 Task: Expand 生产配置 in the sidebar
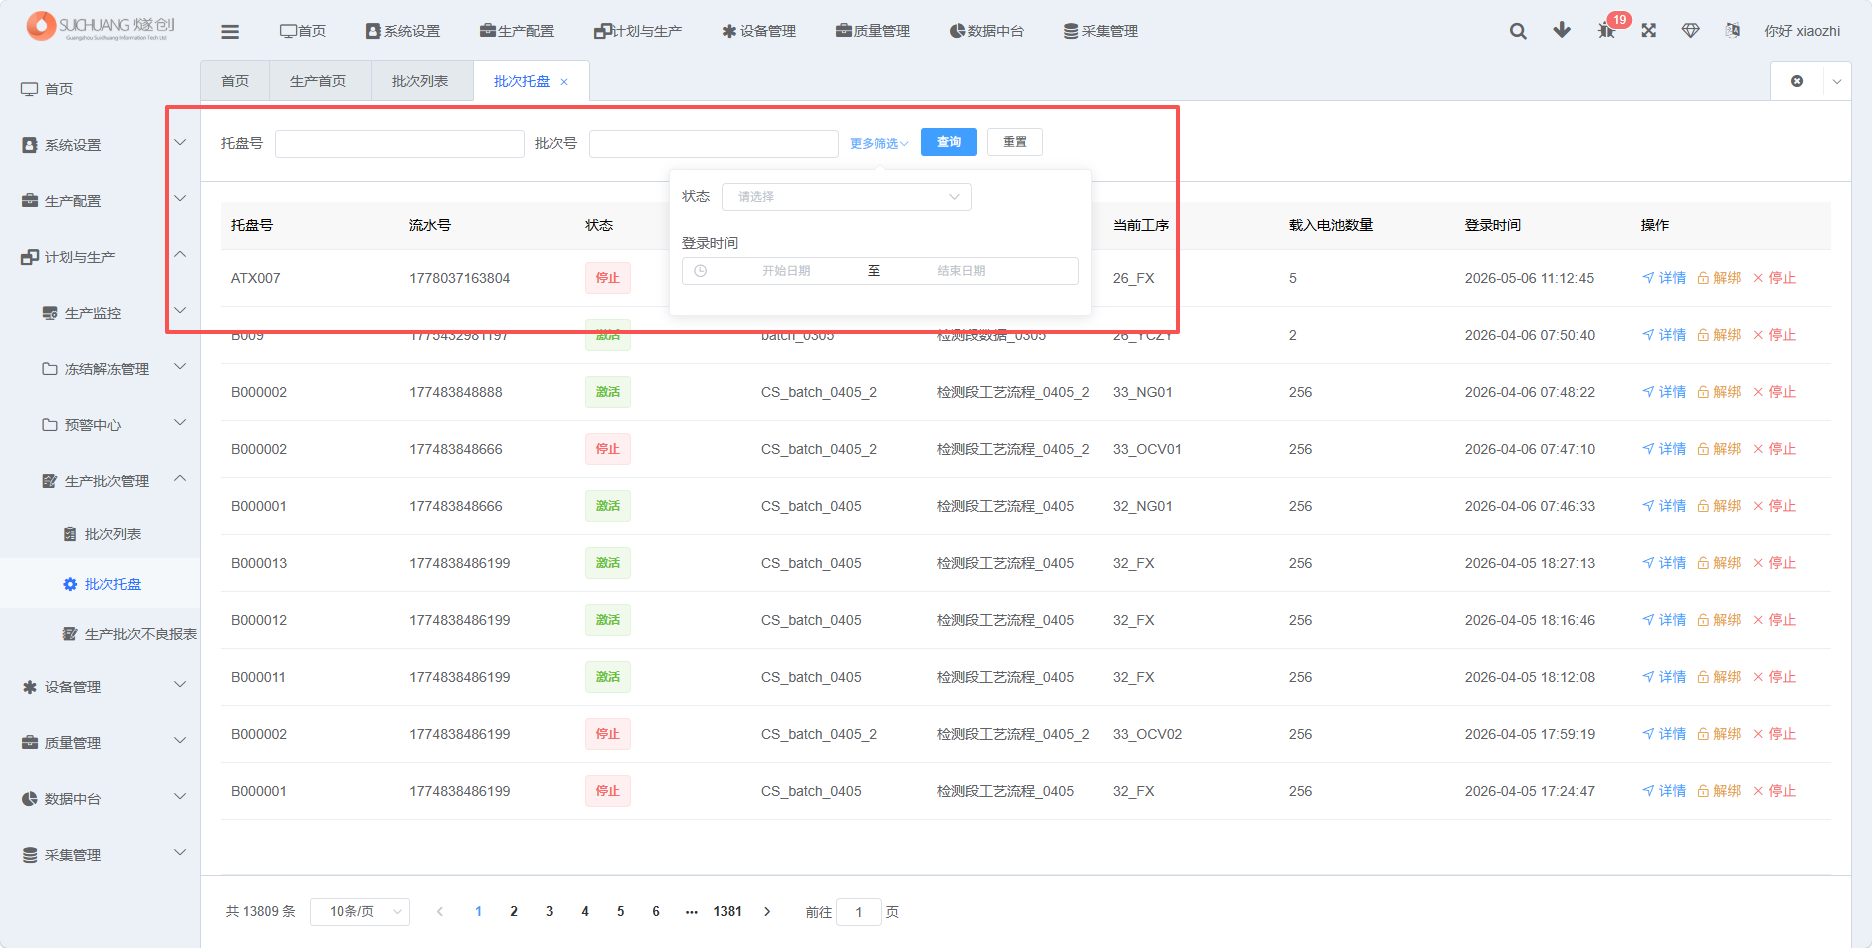[100, 201]
